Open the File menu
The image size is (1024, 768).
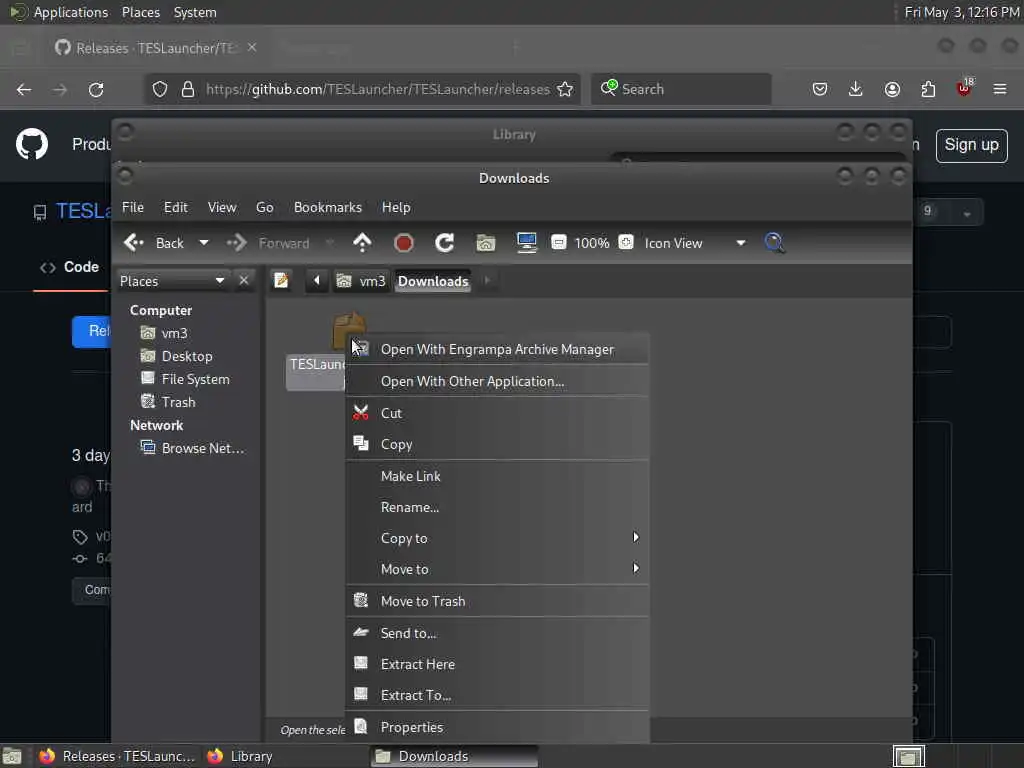click(133, 207)
